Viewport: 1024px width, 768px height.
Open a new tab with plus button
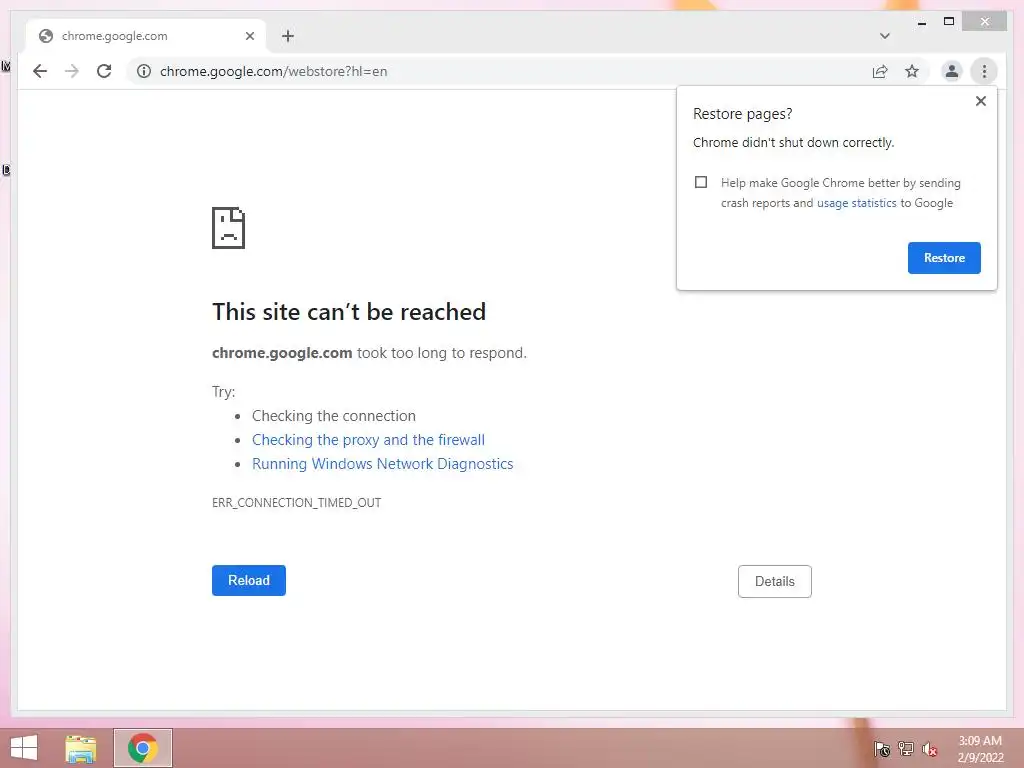287,36
